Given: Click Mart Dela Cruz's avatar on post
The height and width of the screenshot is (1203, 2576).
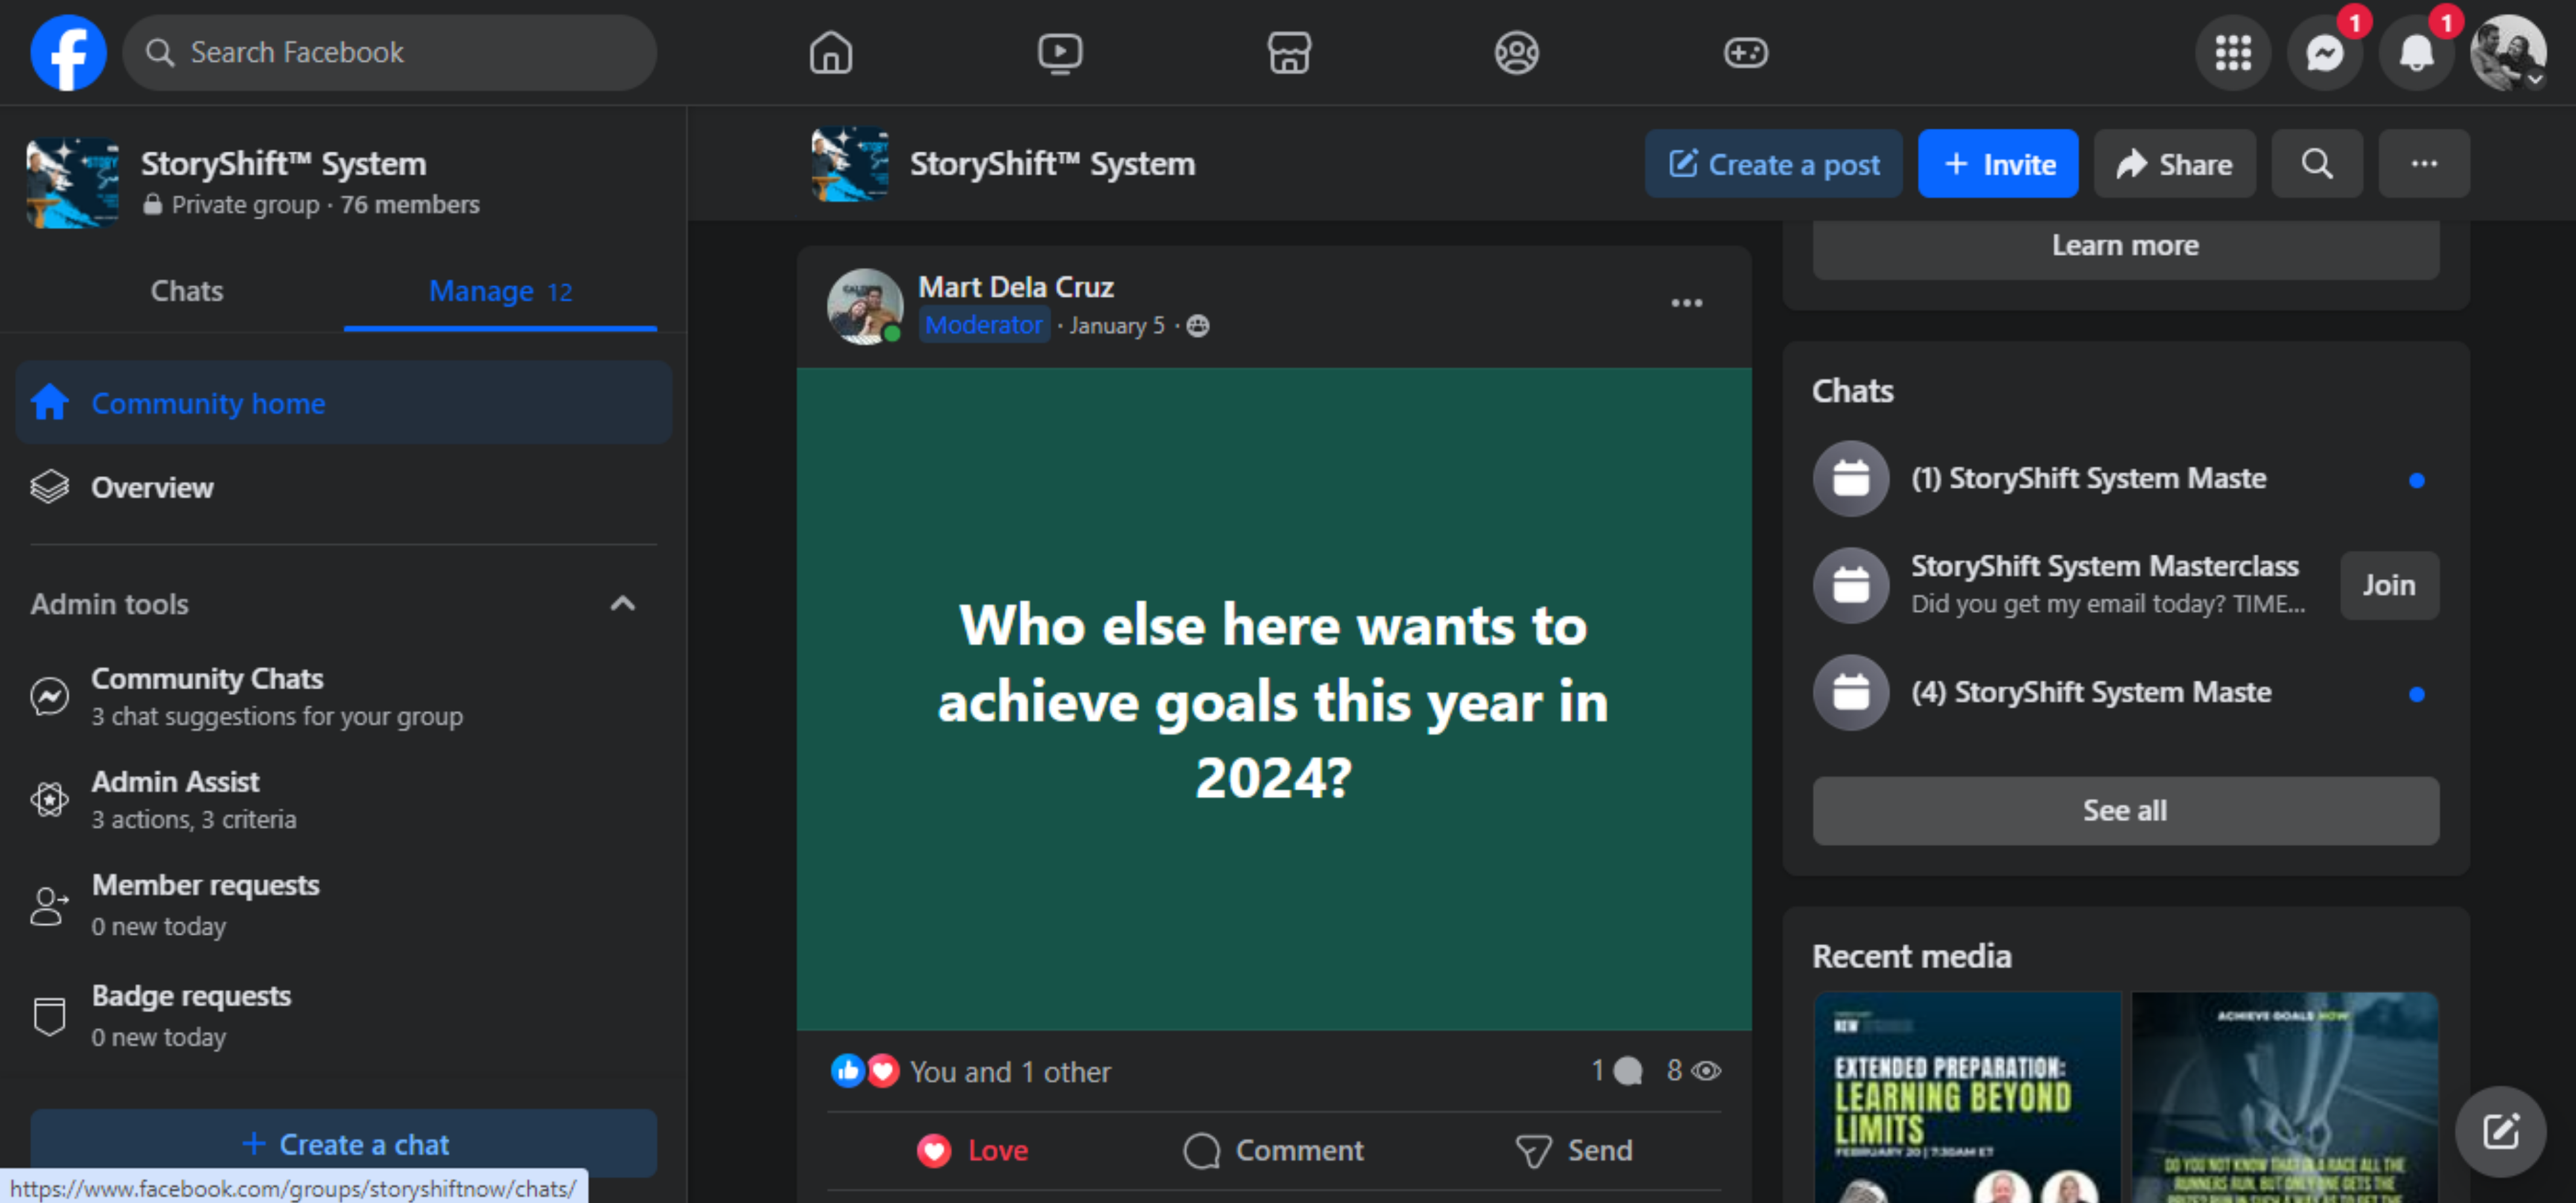Looking at the screenshot, I should point(865,306).
